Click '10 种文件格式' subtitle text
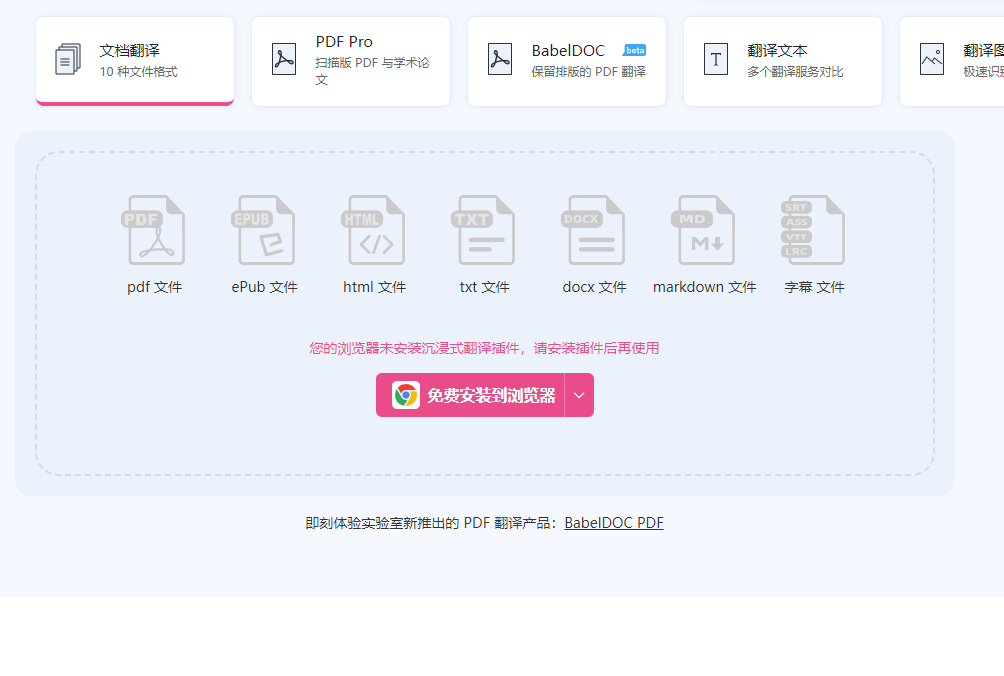 (x=138, y=72)
